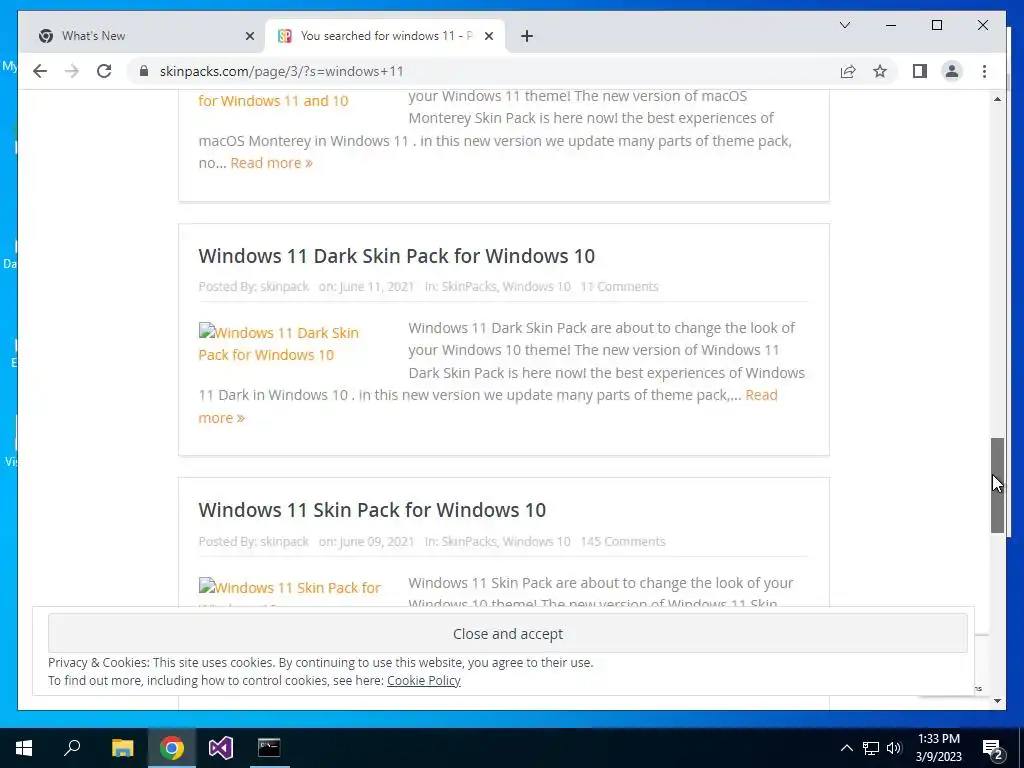View site info via the lock icon

144,71
